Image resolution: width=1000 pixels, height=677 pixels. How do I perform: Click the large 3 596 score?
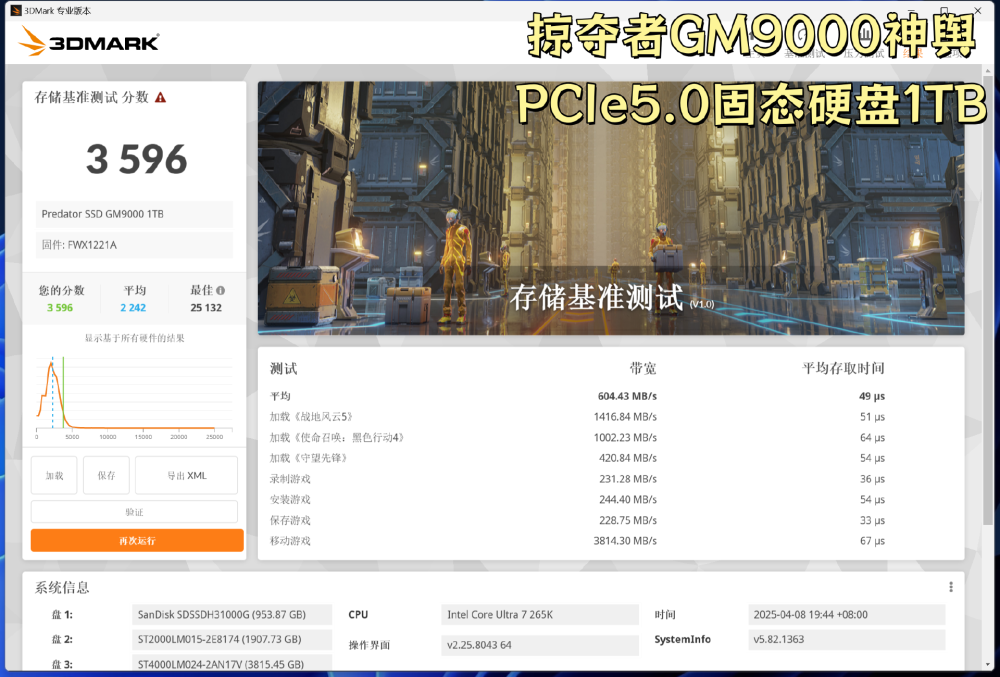click(x=136, y=159)
